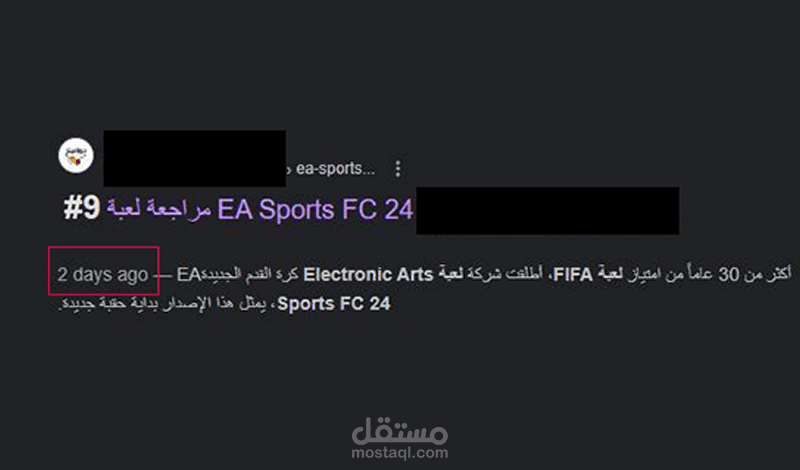Click bold 'Sports FC 24' on second snippet line
Viewport: 800px width, 470px height.
(334, 304)
